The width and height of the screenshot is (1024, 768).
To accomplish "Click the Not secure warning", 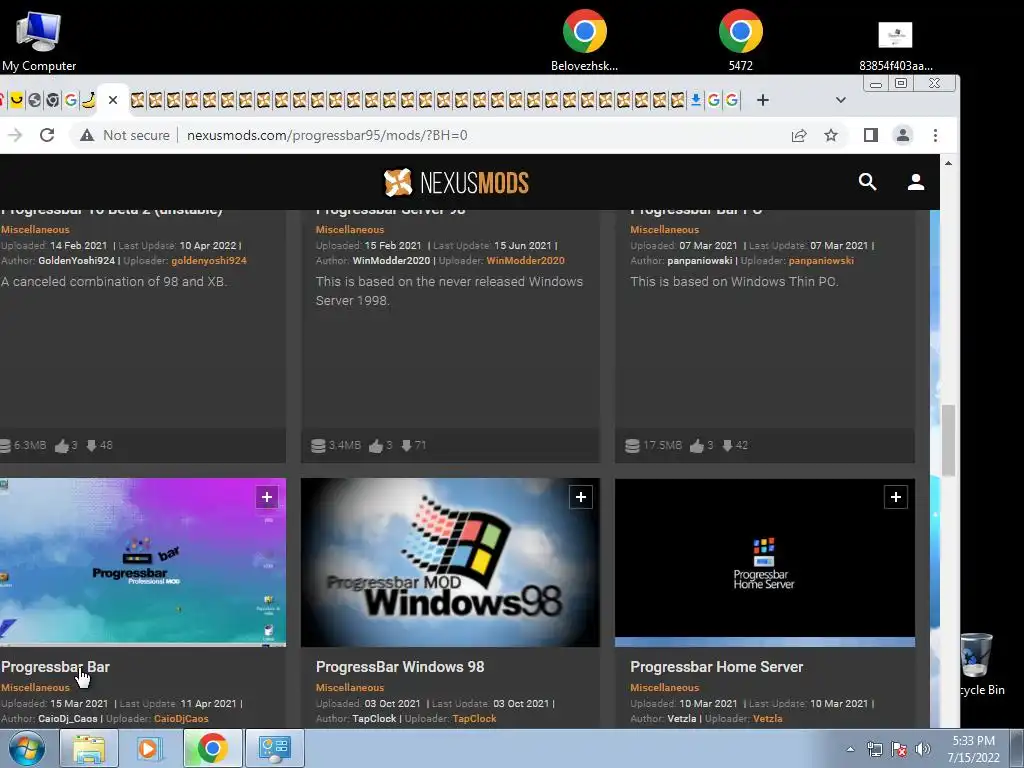I will (x=124, y=135).
